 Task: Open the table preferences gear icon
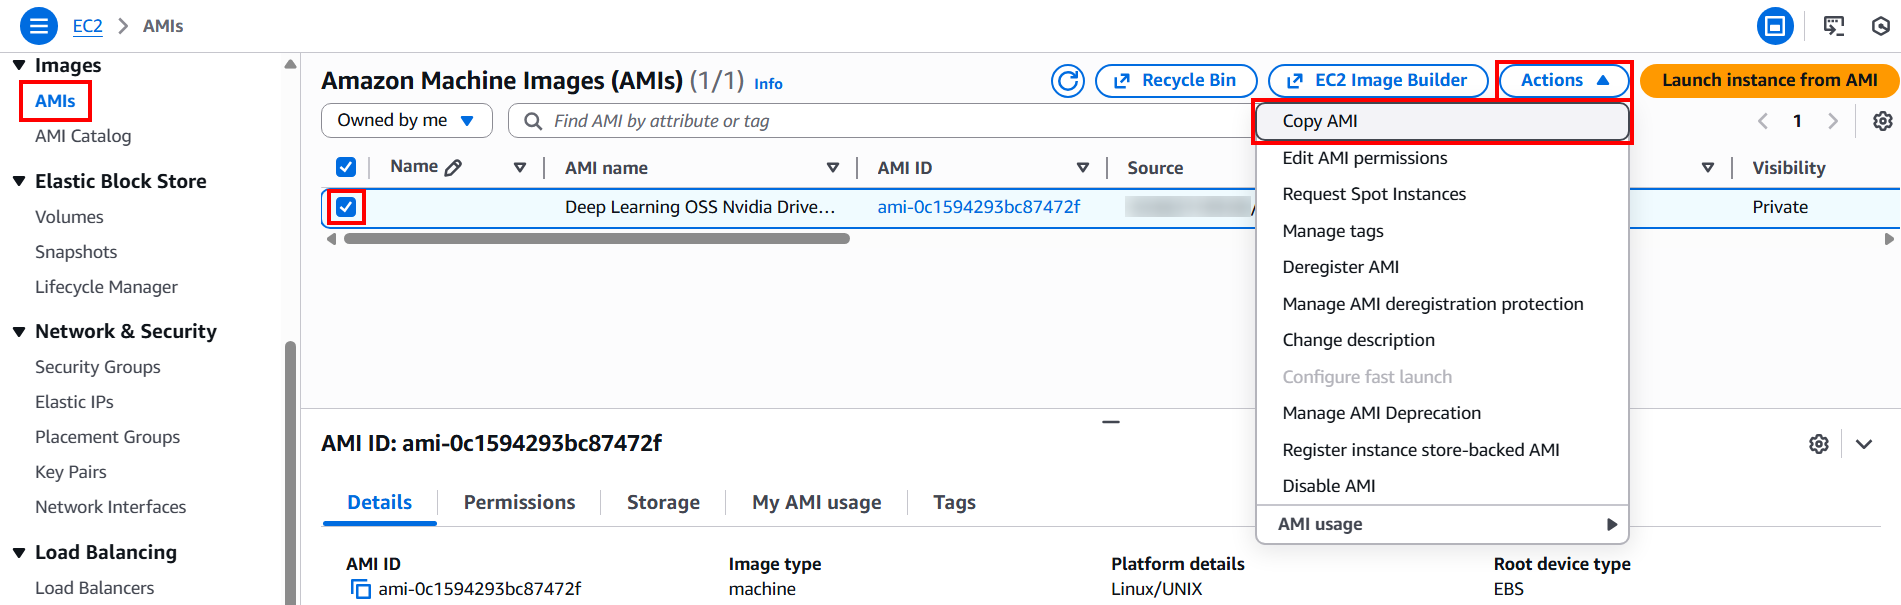pyautogui.click(x=1882, y=121)
